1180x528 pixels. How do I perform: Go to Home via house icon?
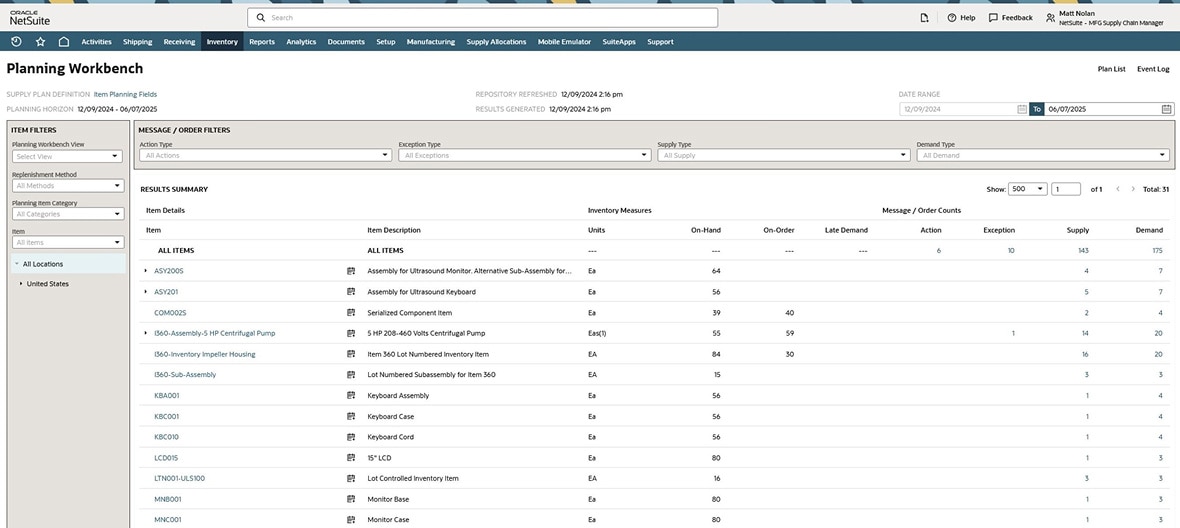tap(64, 42)
